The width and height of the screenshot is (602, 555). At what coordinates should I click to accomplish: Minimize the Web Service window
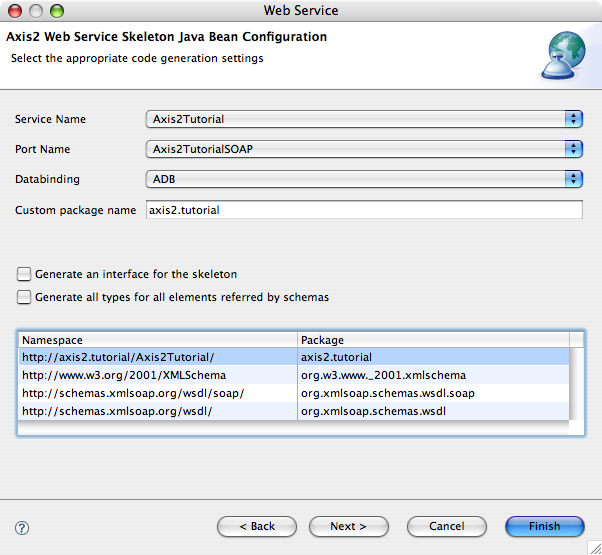(36, 11)
